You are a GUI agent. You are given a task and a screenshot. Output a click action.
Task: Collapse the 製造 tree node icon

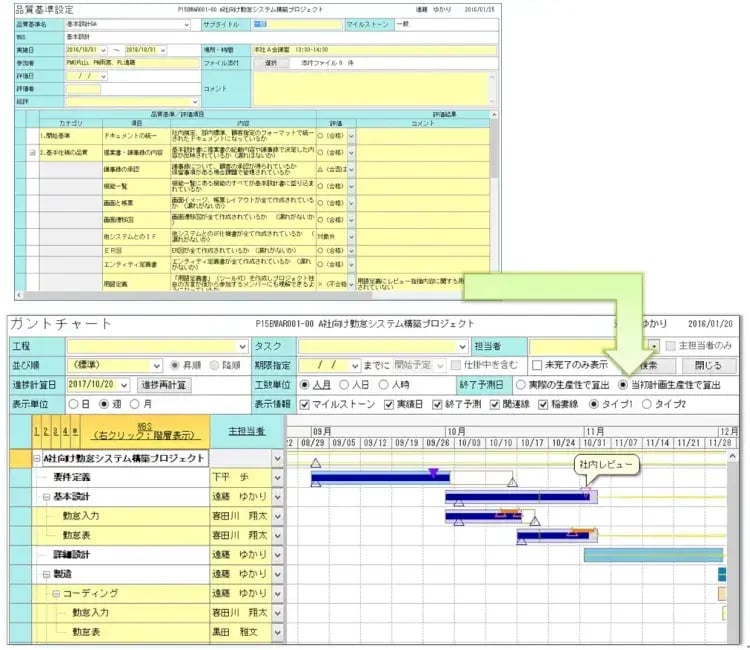coord(46,574)
